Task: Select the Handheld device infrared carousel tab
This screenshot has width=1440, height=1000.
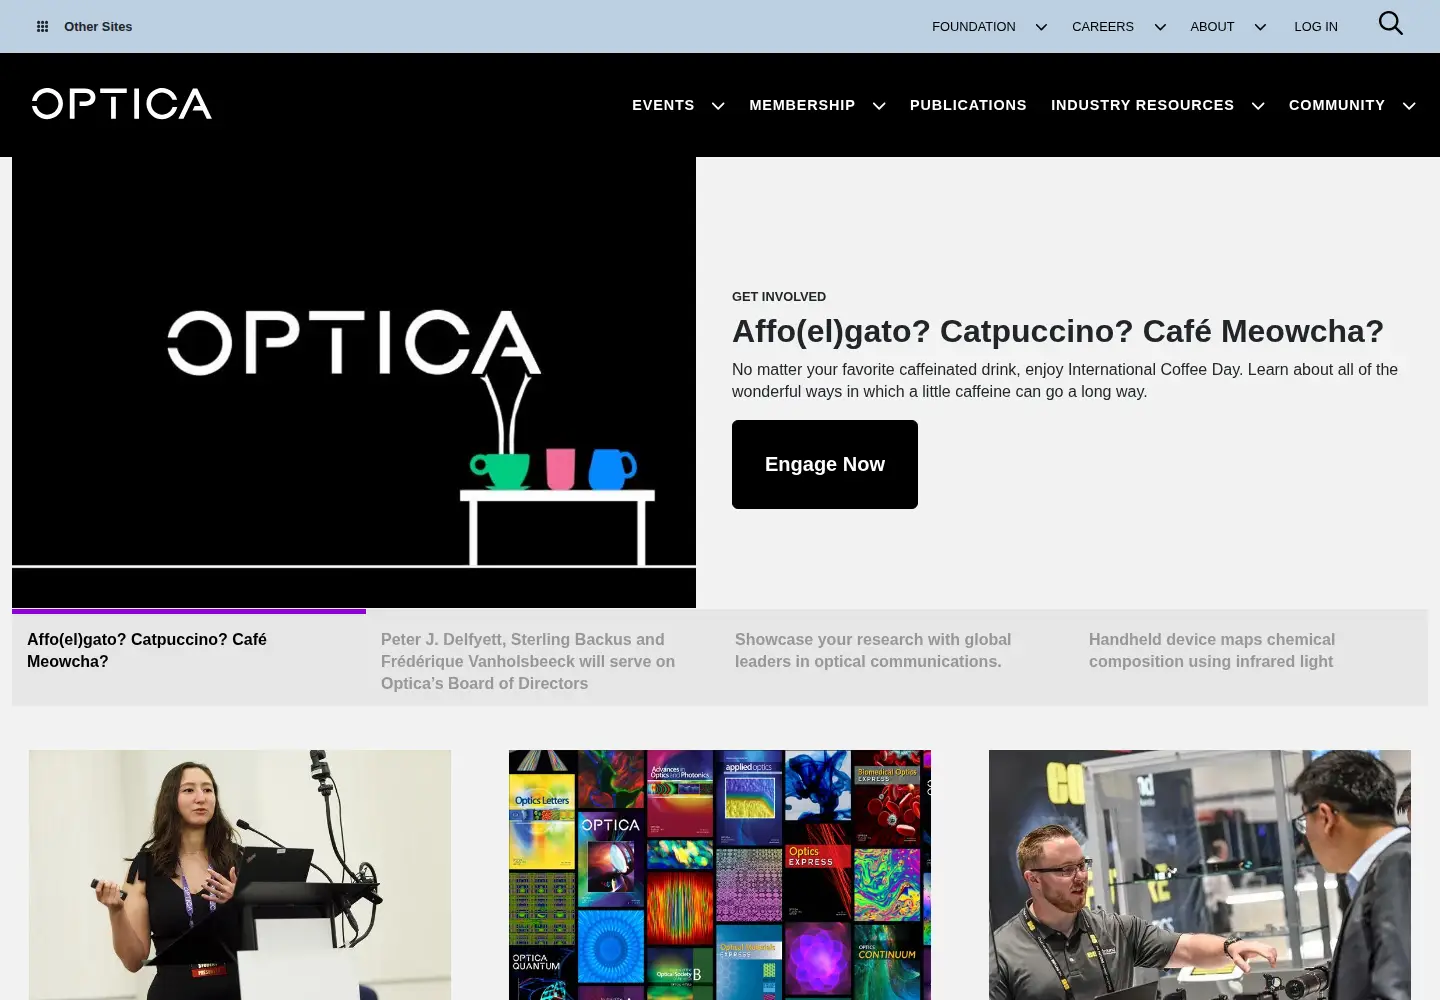Action: [1251, 657]
